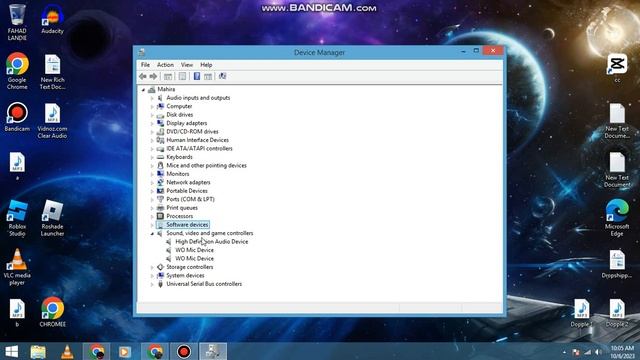Screen dimensions: 640x360
Task: Open the Action menu
Action: point(165,65)
